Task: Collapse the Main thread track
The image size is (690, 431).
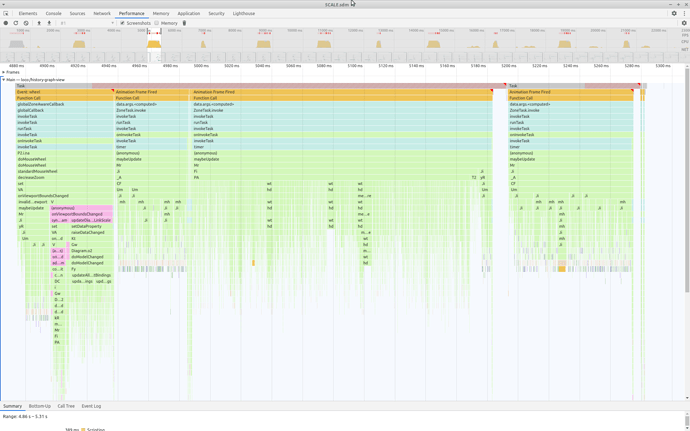Action: pyautogui.click(x=4, y=80)
